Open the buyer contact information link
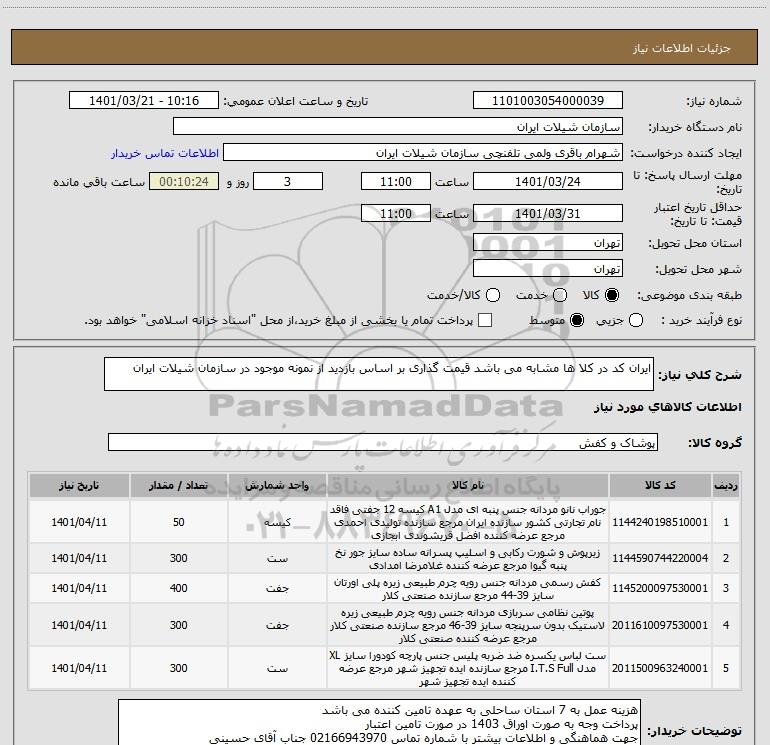 click(x=165, y=153)
